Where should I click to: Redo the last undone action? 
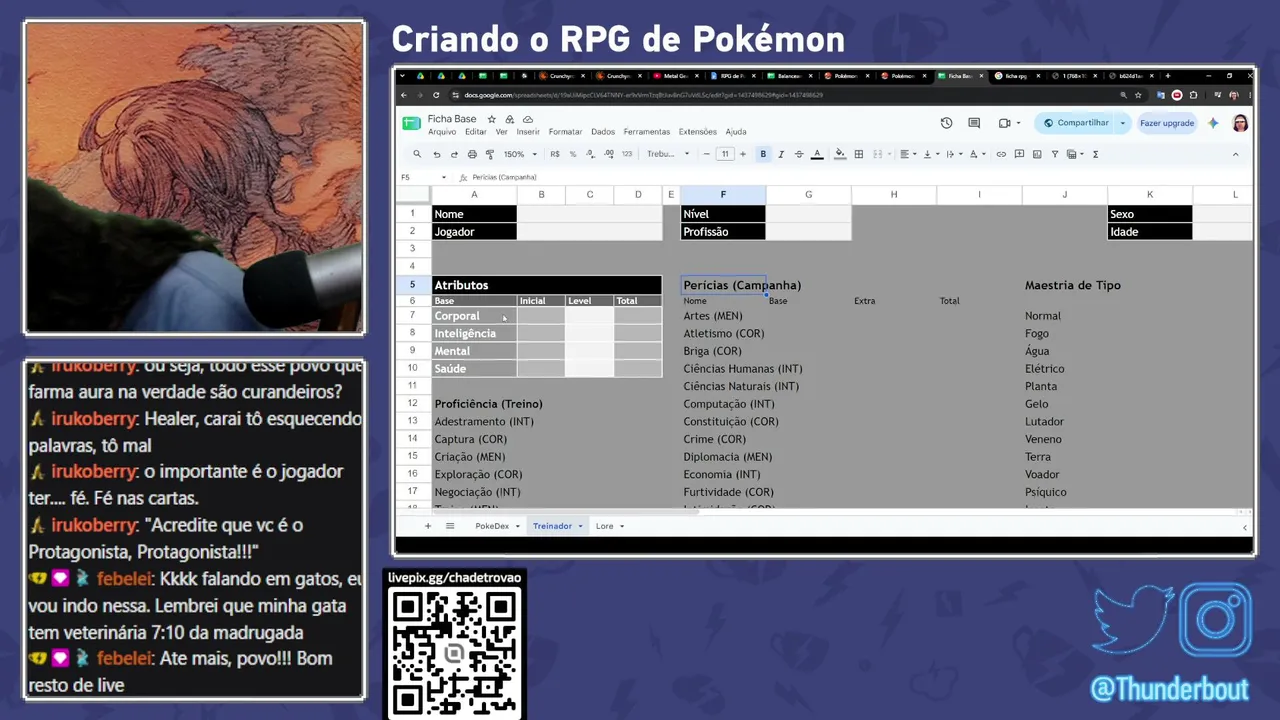click(x=454, y=154)
